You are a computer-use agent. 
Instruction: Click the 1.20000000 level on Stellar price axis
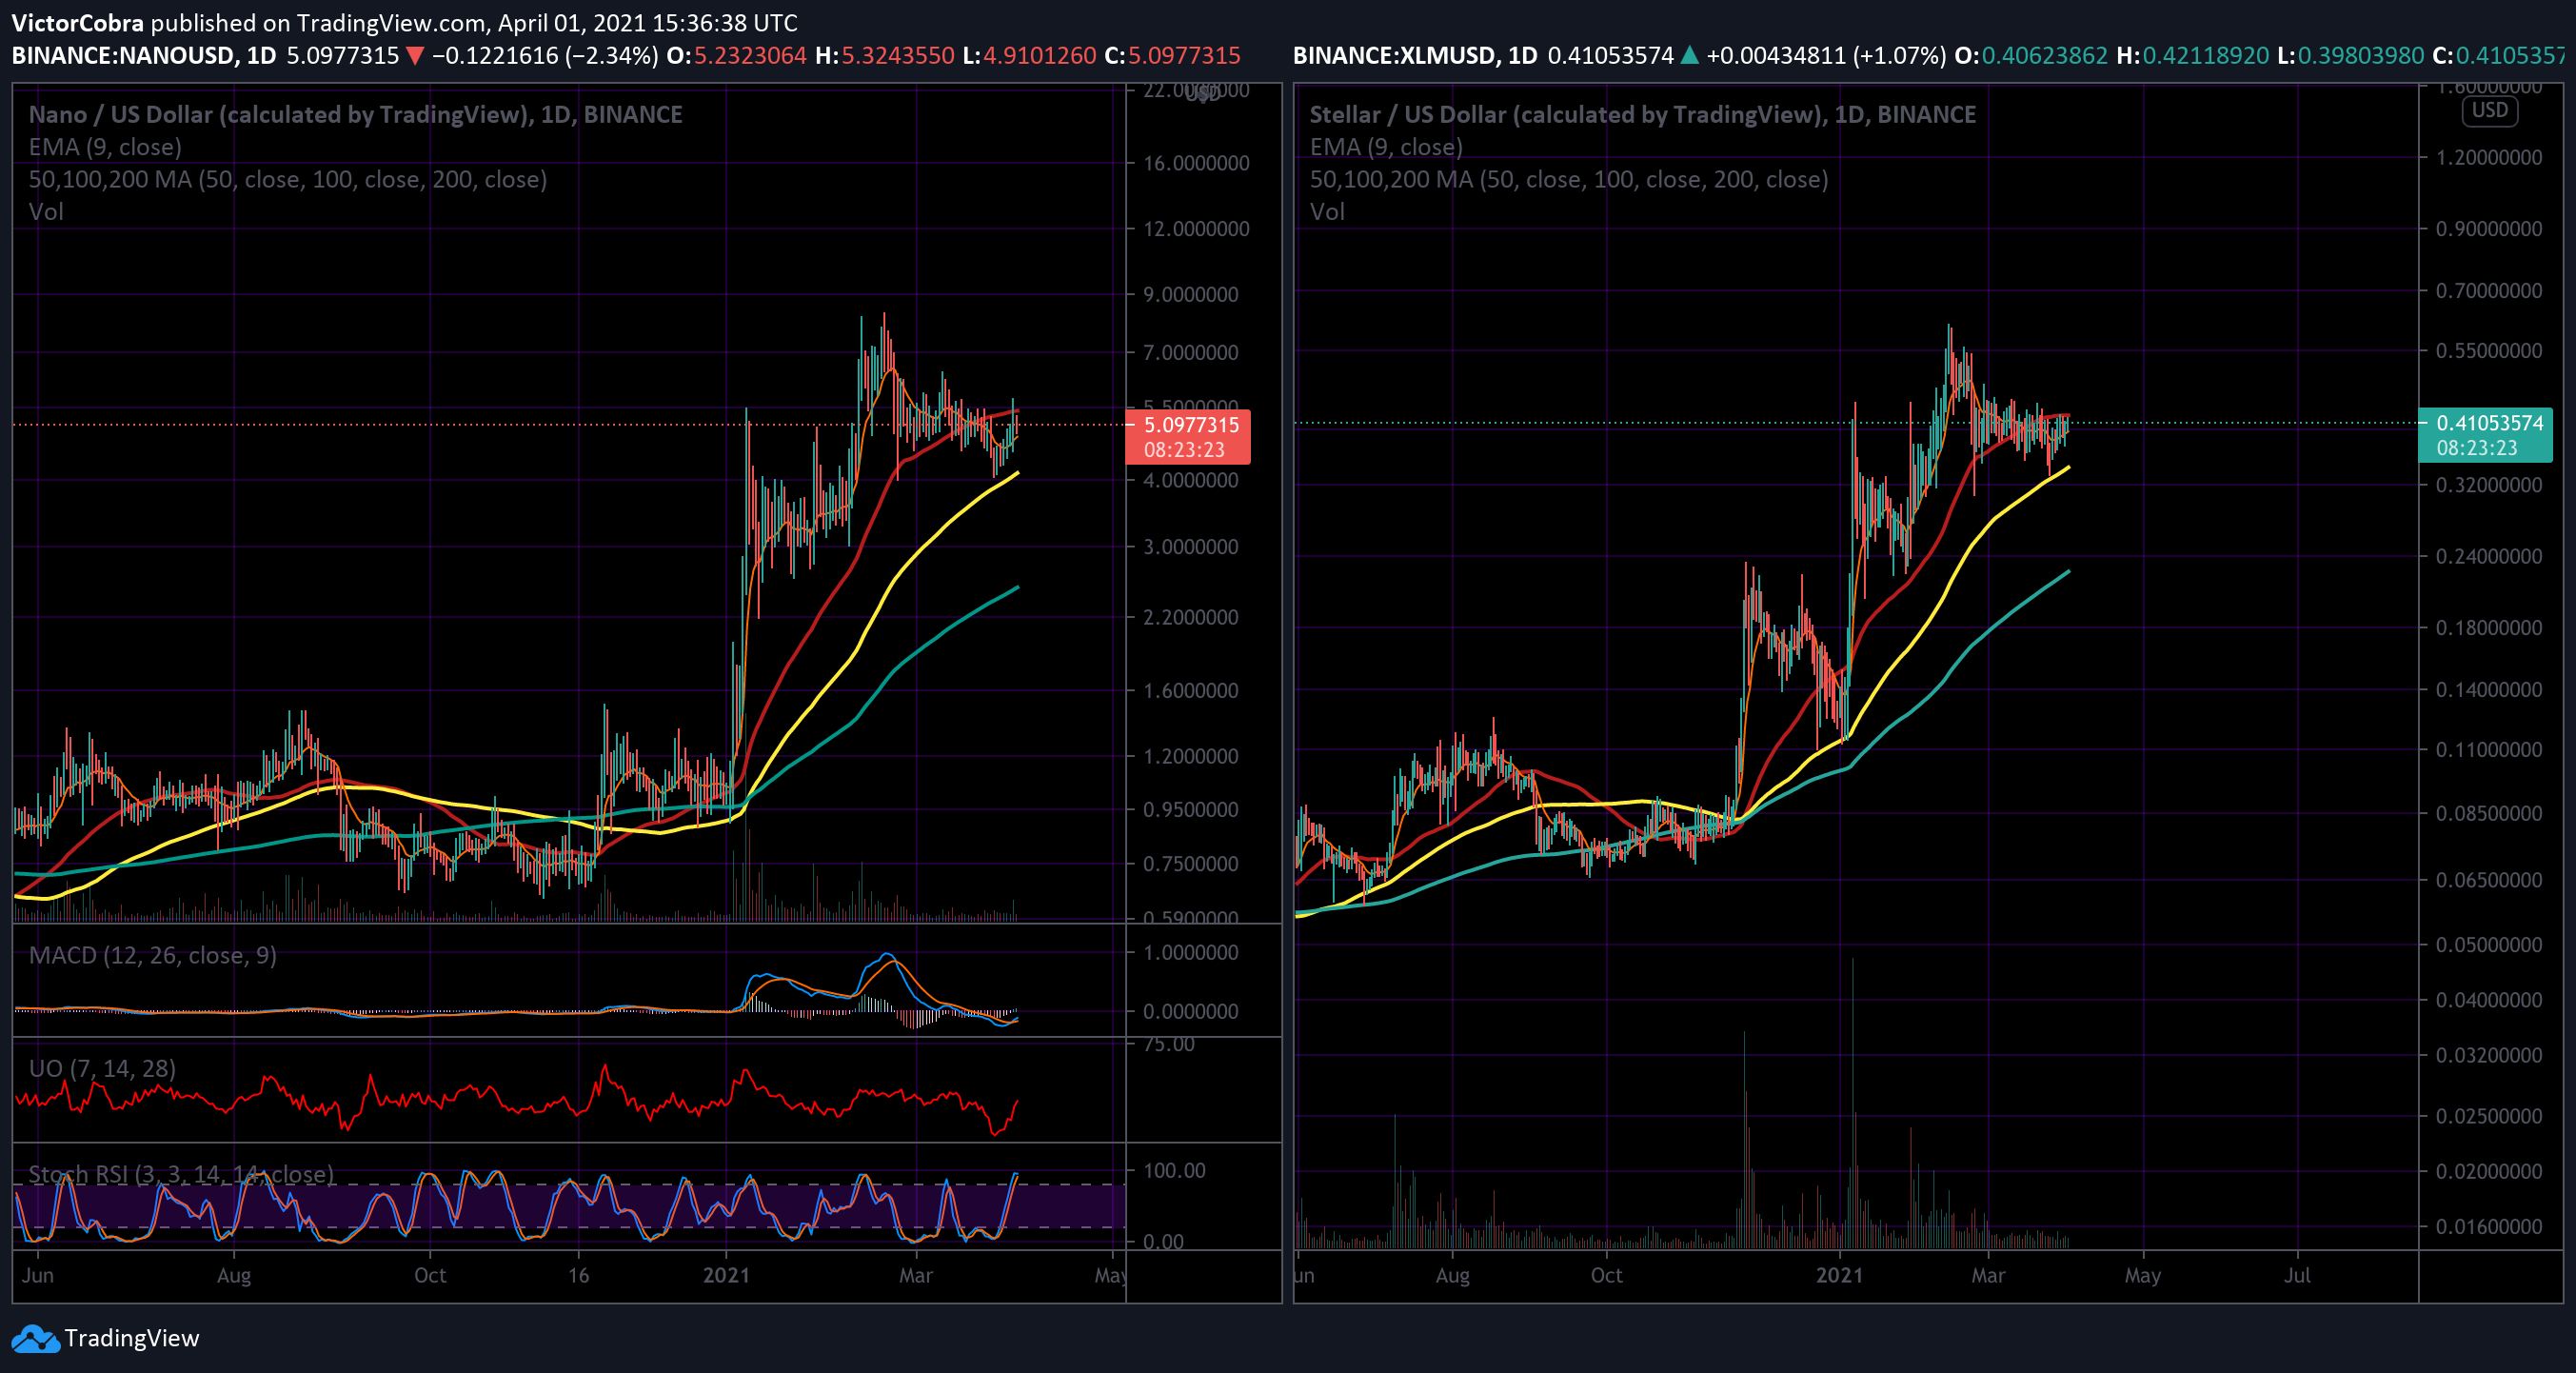click(2489, 157)
